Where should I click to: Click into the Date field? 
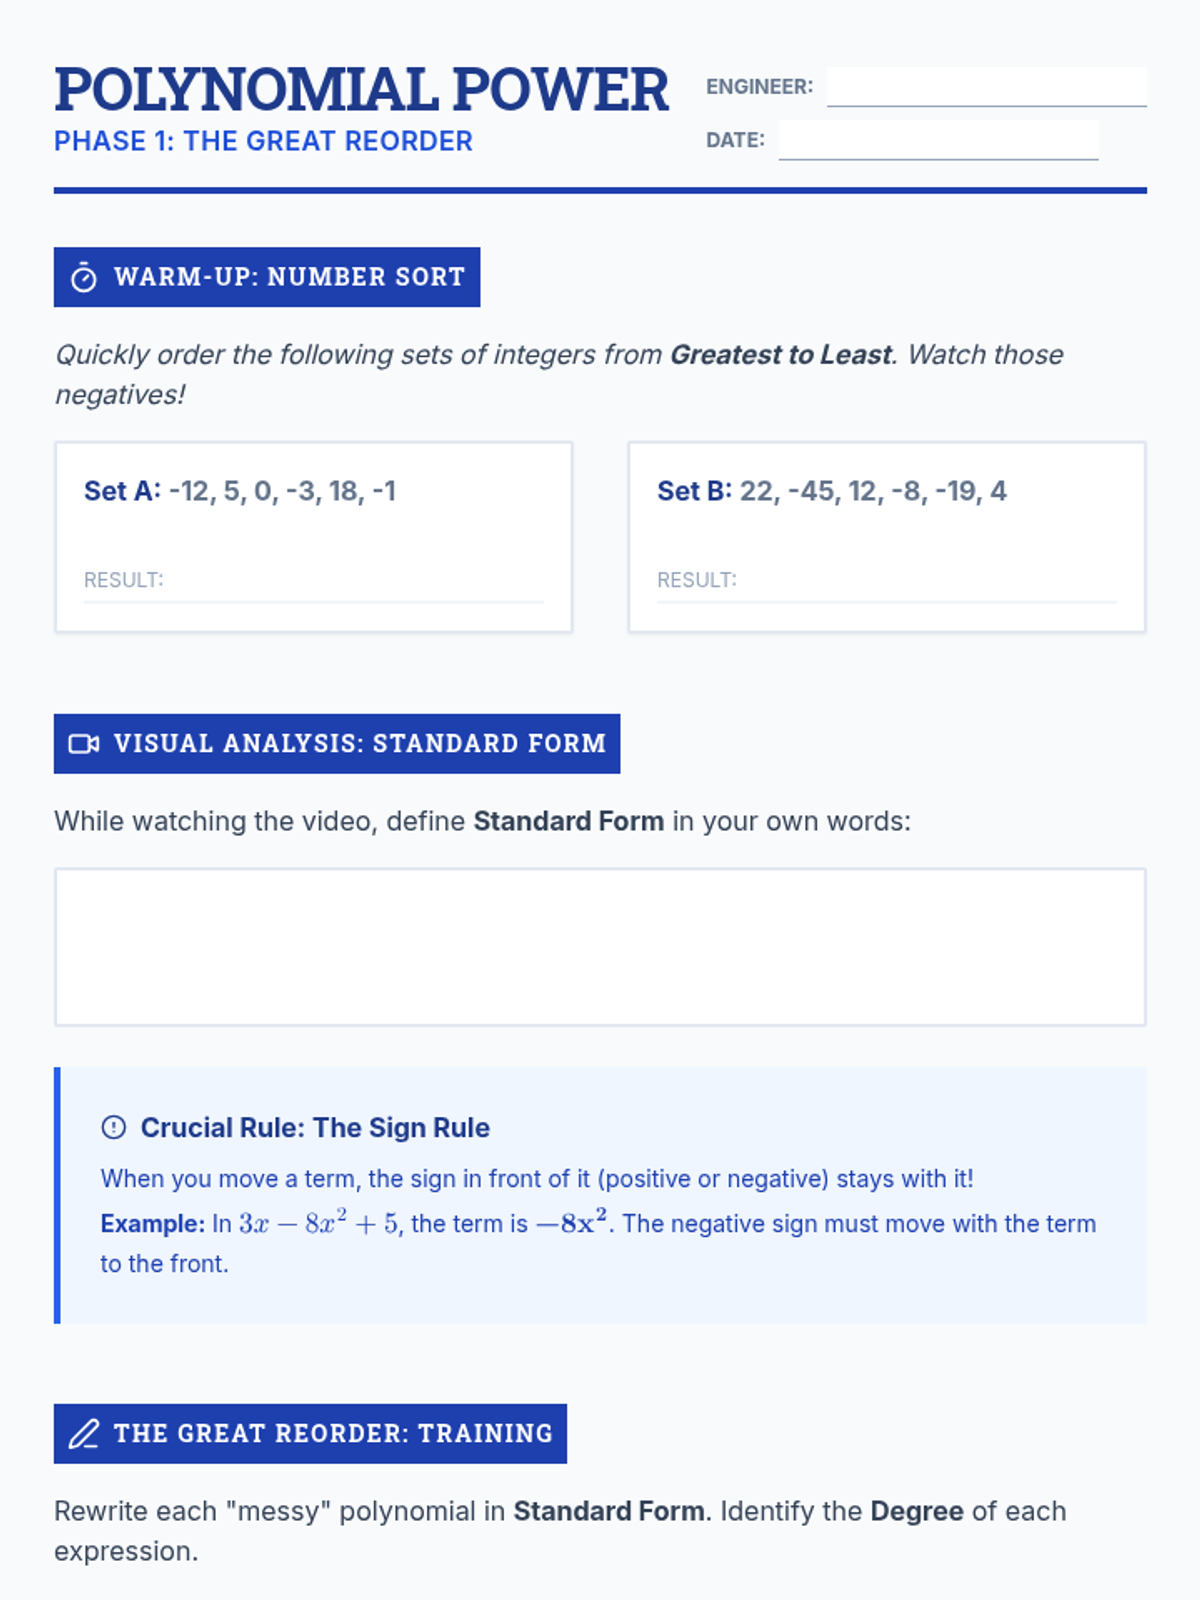(938, 140)
